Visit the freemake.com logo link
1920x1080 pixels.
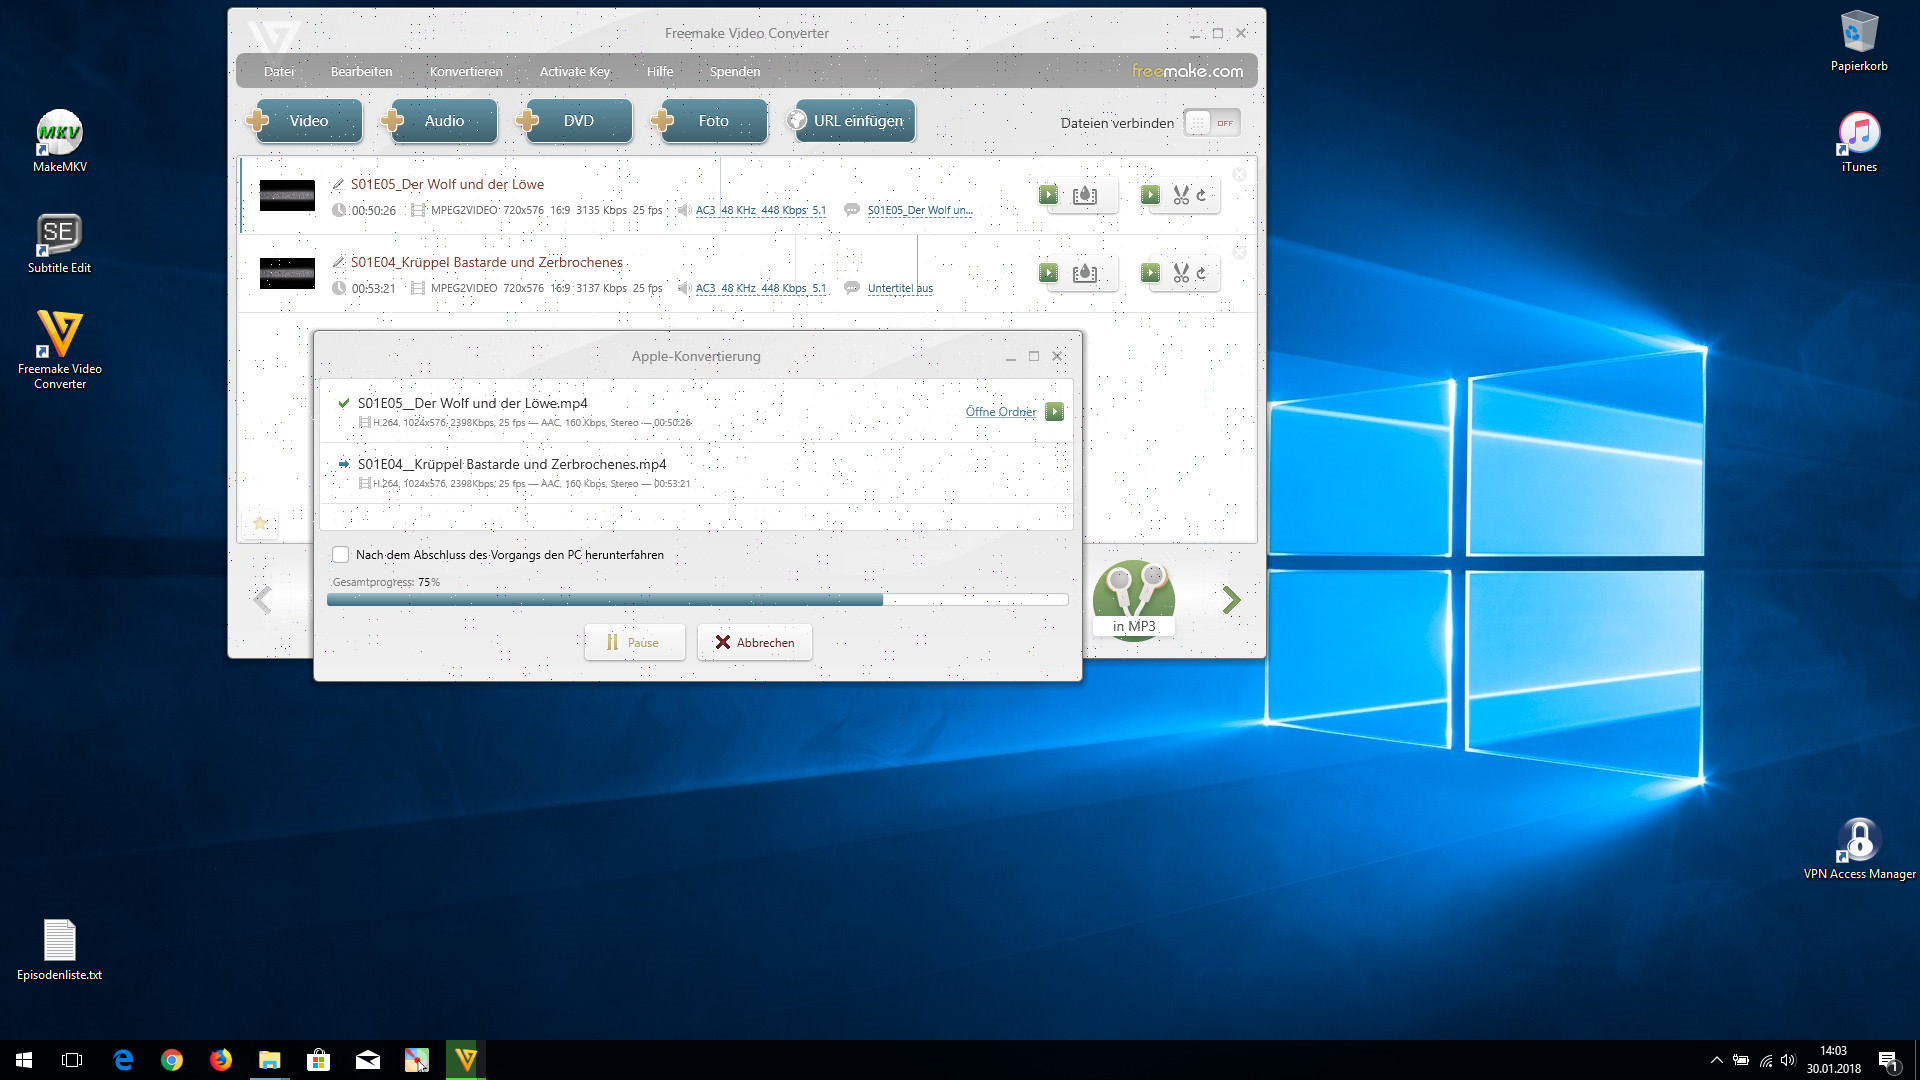(1187, 71)
